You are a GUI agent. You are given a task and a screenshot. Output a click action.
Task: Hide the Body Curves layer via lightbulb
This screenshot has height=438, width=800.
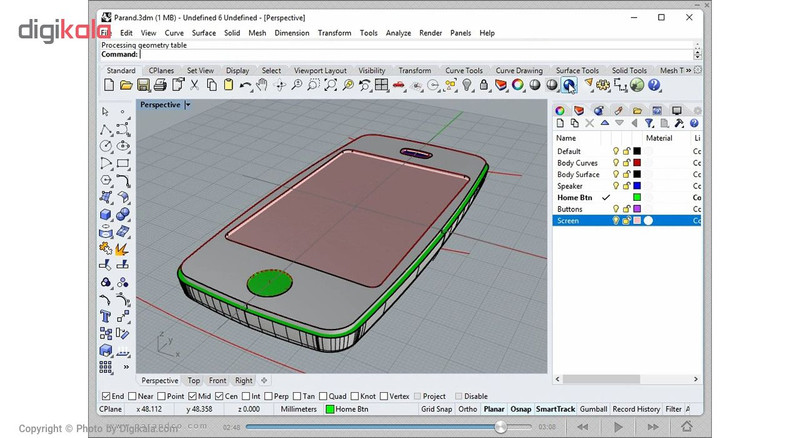[616, 163]
